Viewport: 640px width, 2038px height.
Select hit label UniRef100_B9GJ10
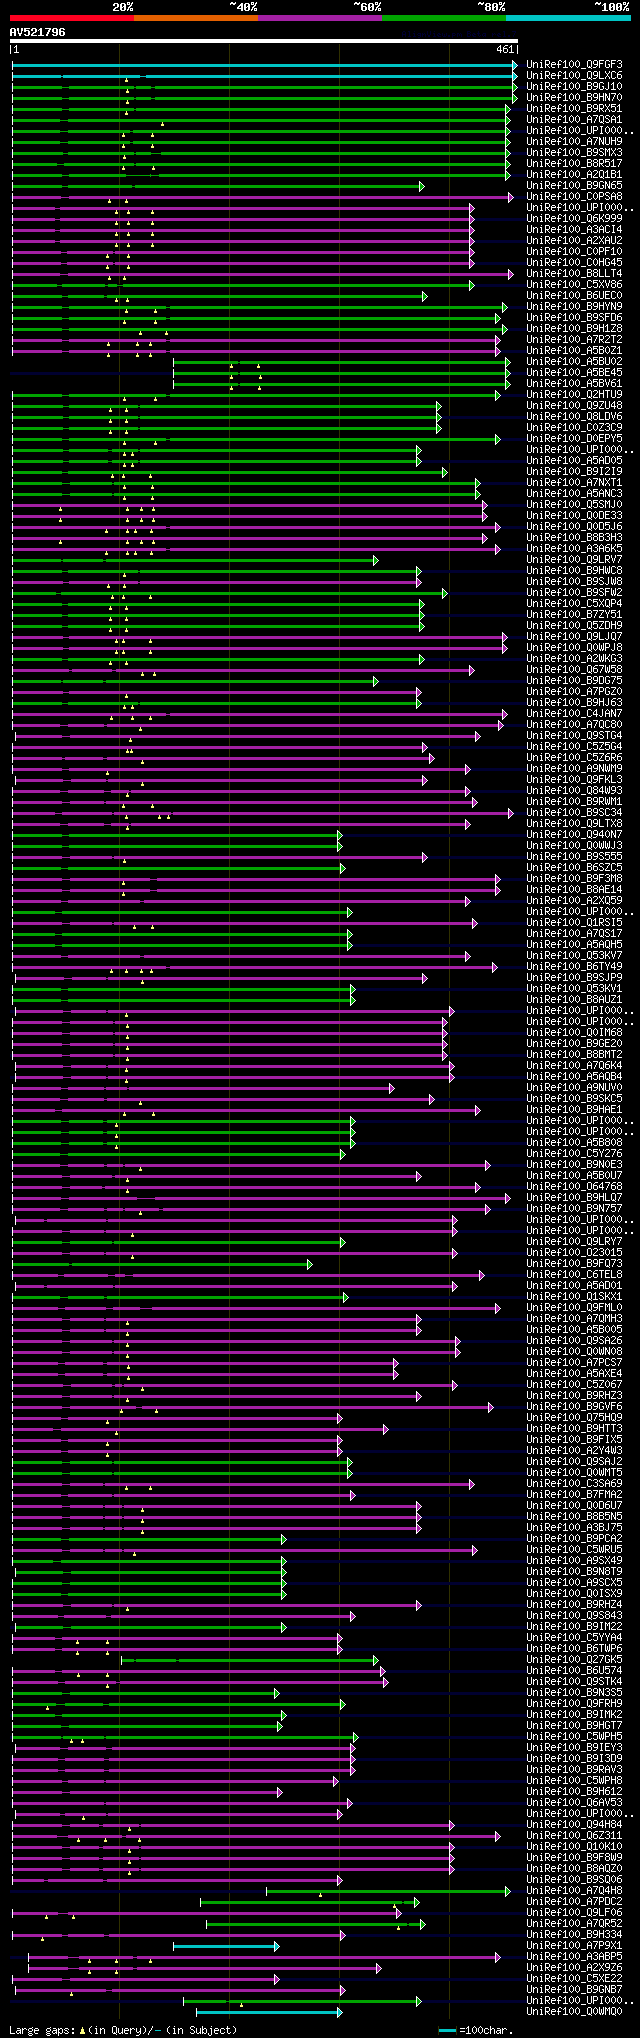(x=574, y=87)
